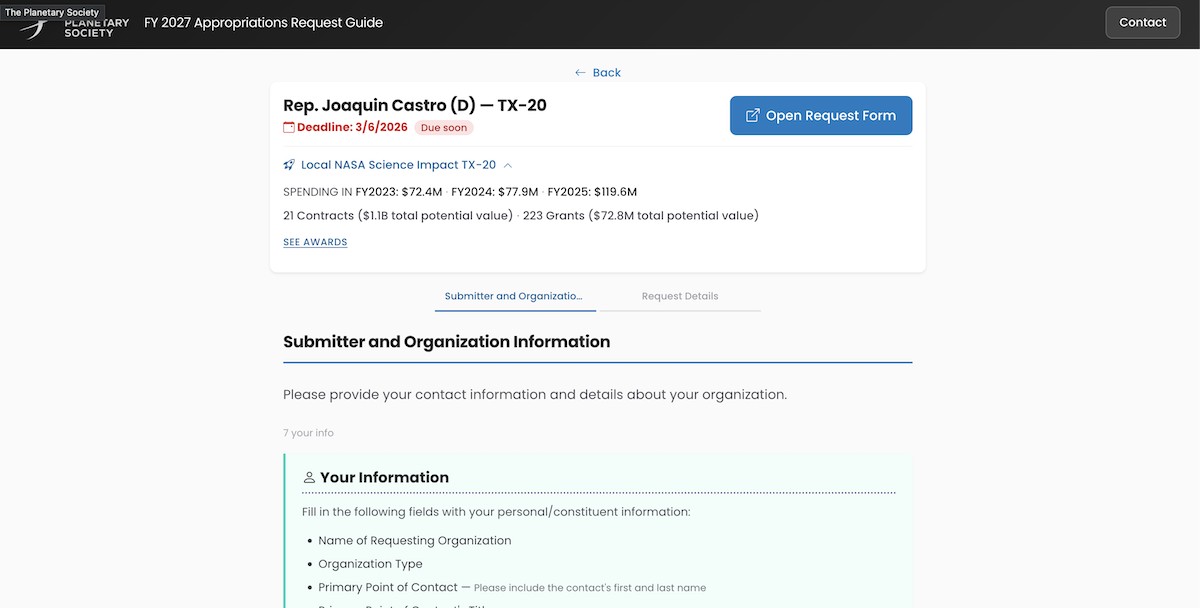This screenshot has height=608, width=1200.
Task: Click the Organization Type list item
Action: coord(370,564)
